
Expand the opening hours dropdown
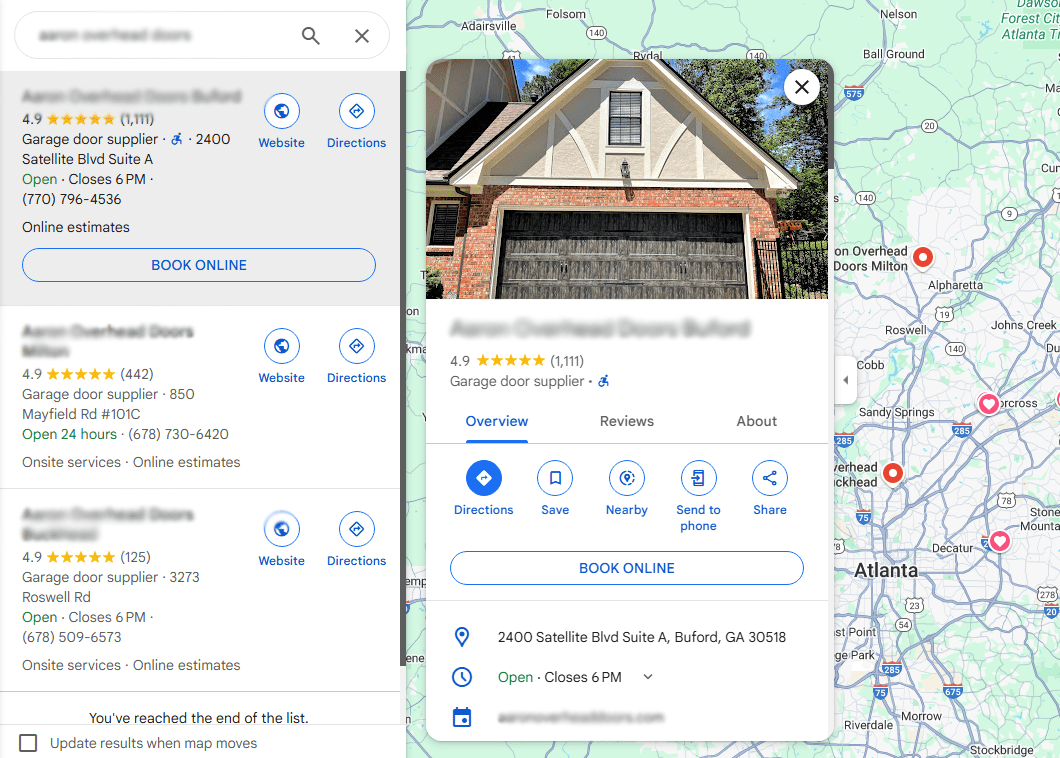coord(648,677)
